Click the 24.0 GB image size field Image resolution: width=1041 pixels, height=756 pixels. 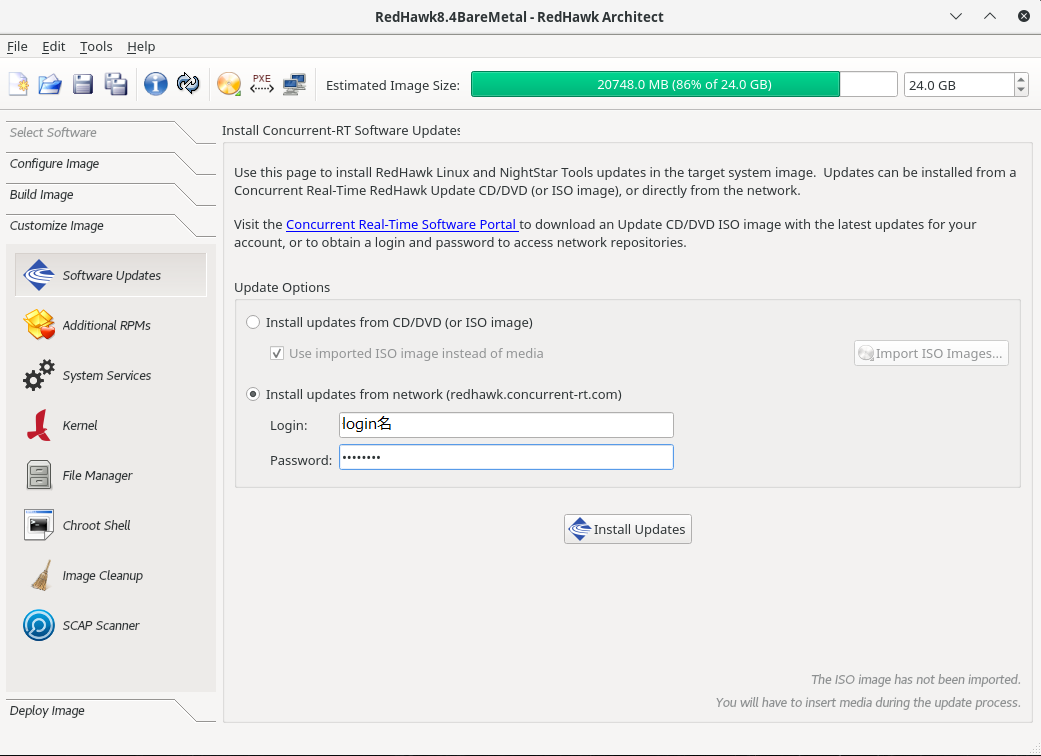[x=959, y=85]
